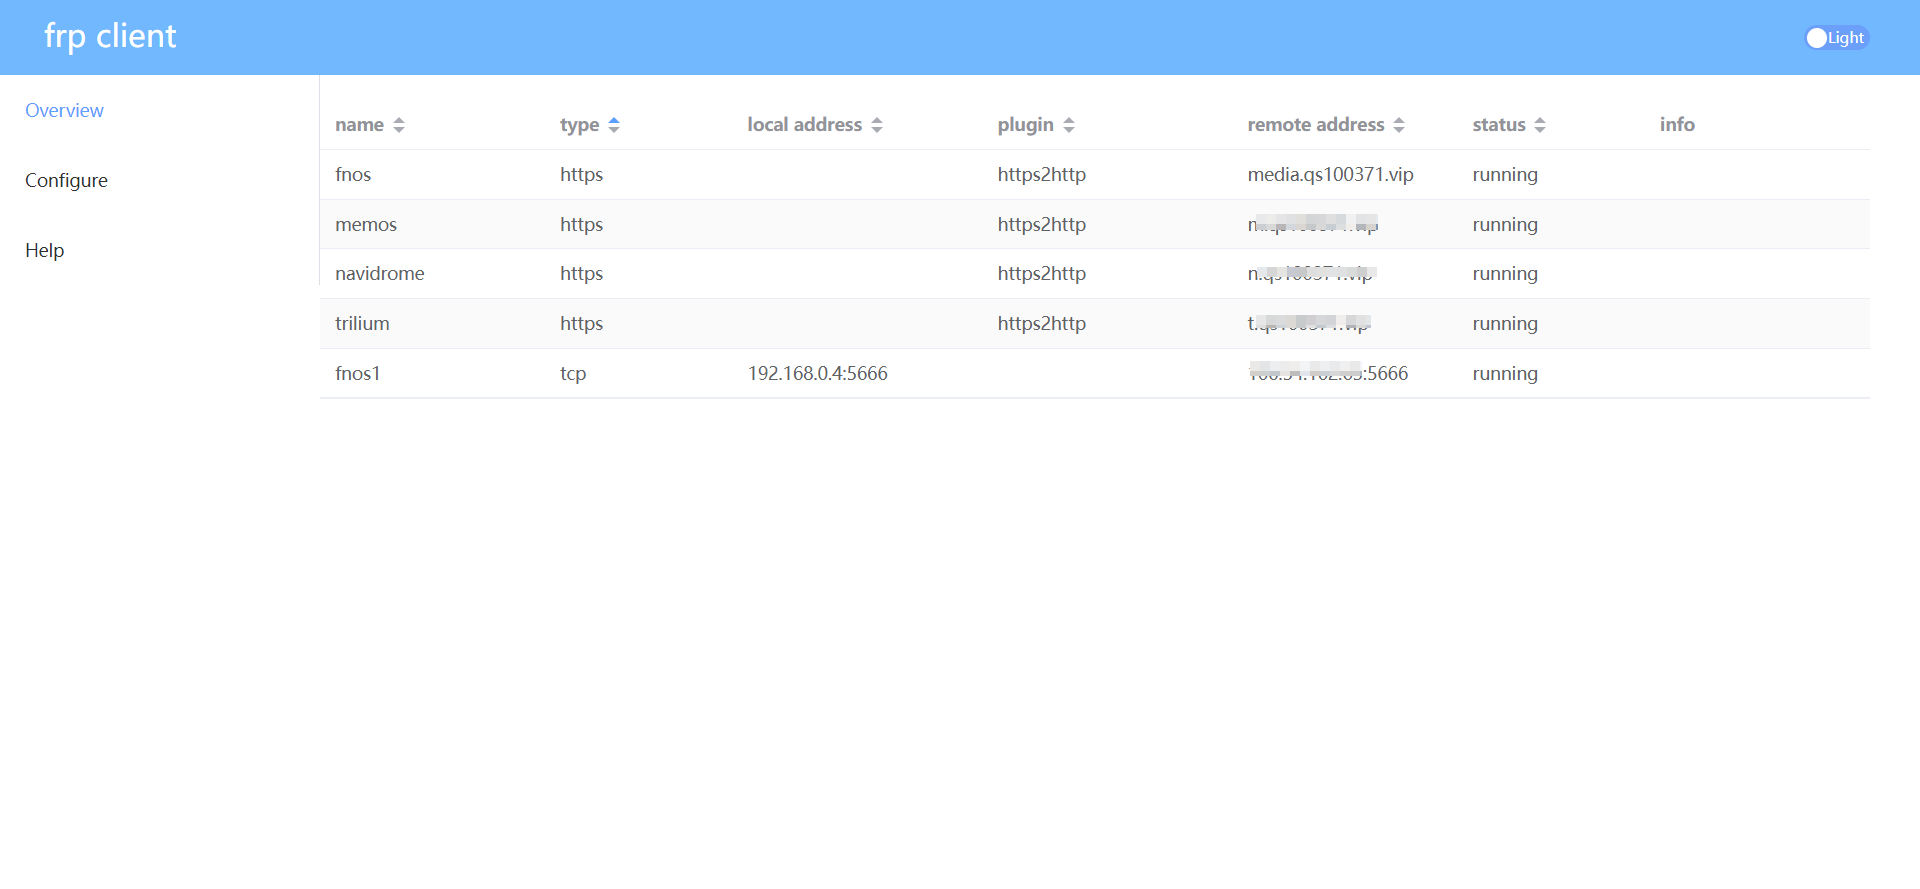The height and width of the screenshot is (889, 1920).
Task: Click sort arrows next to local address
Action: (x=877, y=125)
